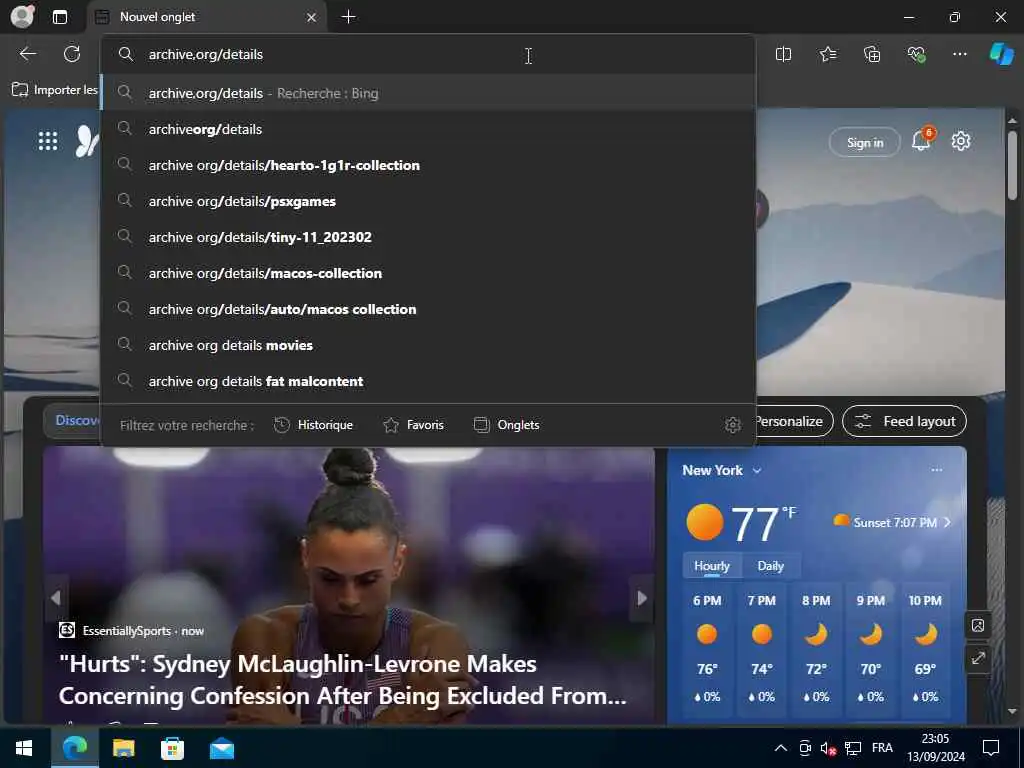
Task: Show hidden system tray icons
Action: pyautogui.click(x=780, y=748)
